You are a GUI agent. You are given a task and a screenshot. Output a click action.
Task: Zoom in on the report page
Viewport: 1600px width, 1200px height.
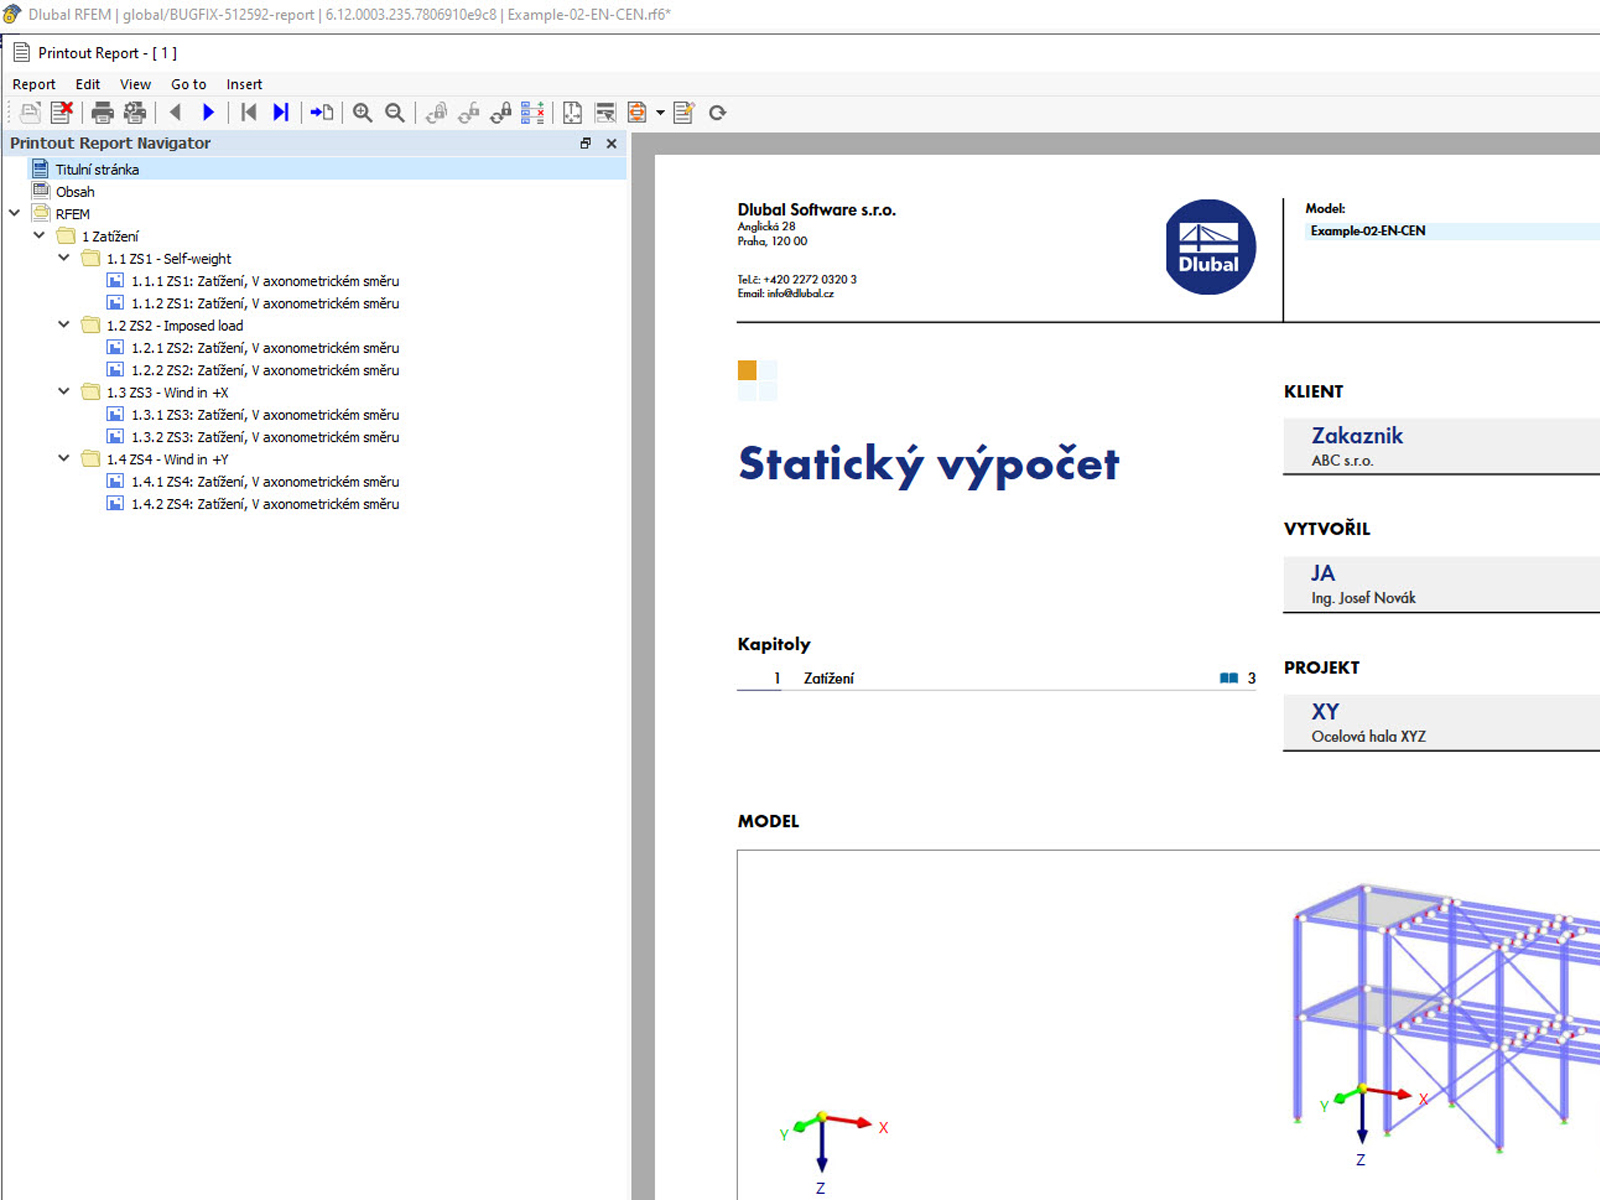(x=362, y=112)
